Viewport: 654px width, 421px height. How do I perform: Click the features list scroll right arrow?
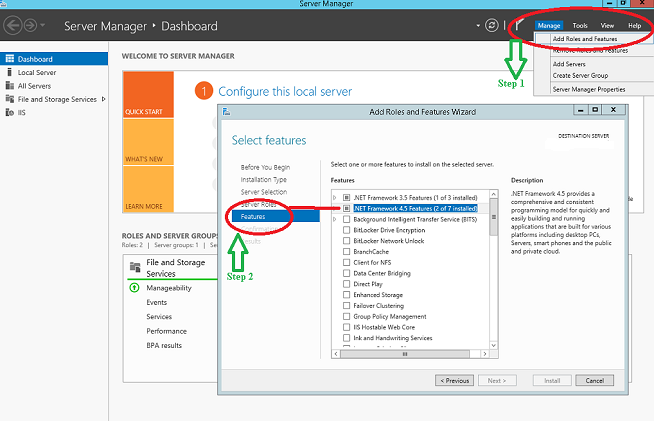(x=484, y=354)
